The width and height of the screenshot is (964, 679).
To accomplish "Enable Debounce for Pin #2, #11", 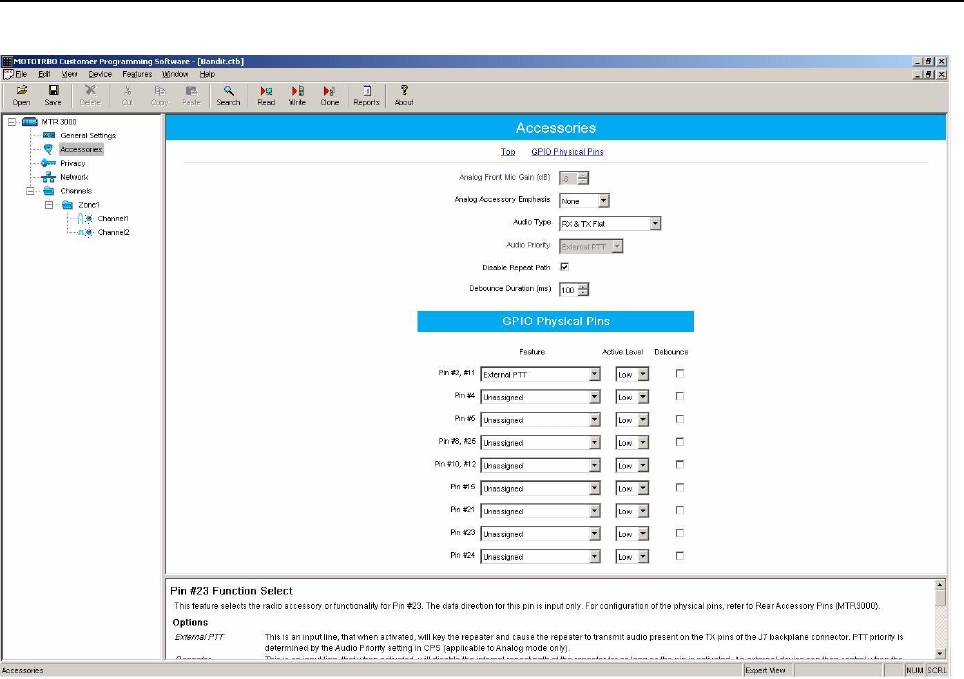I will (679, 373).
